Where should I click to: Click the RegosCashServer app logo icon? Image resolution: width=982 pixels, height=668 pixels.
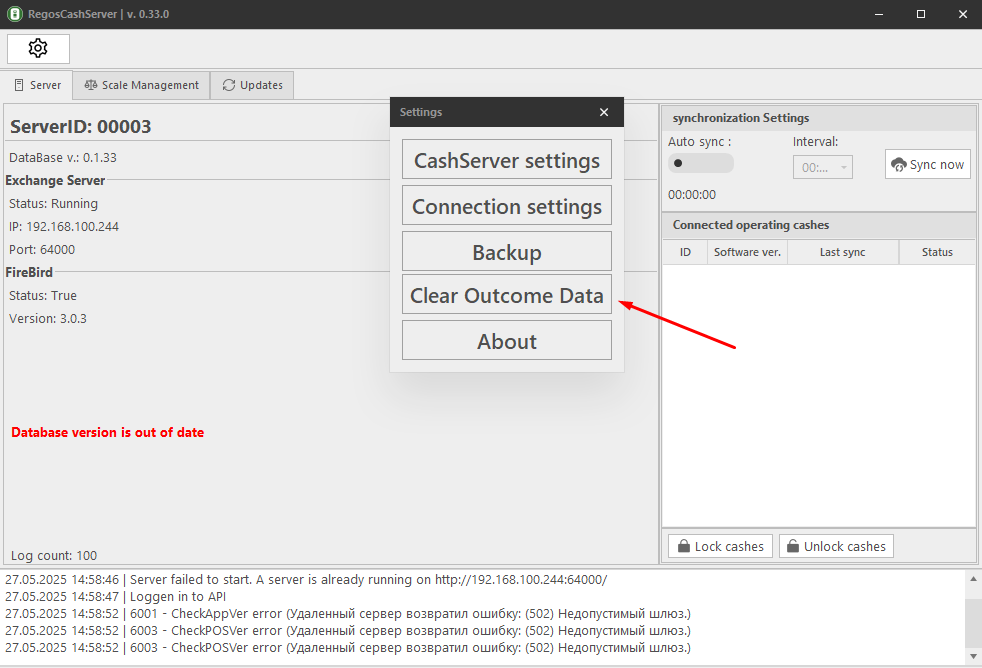[14, 14]
